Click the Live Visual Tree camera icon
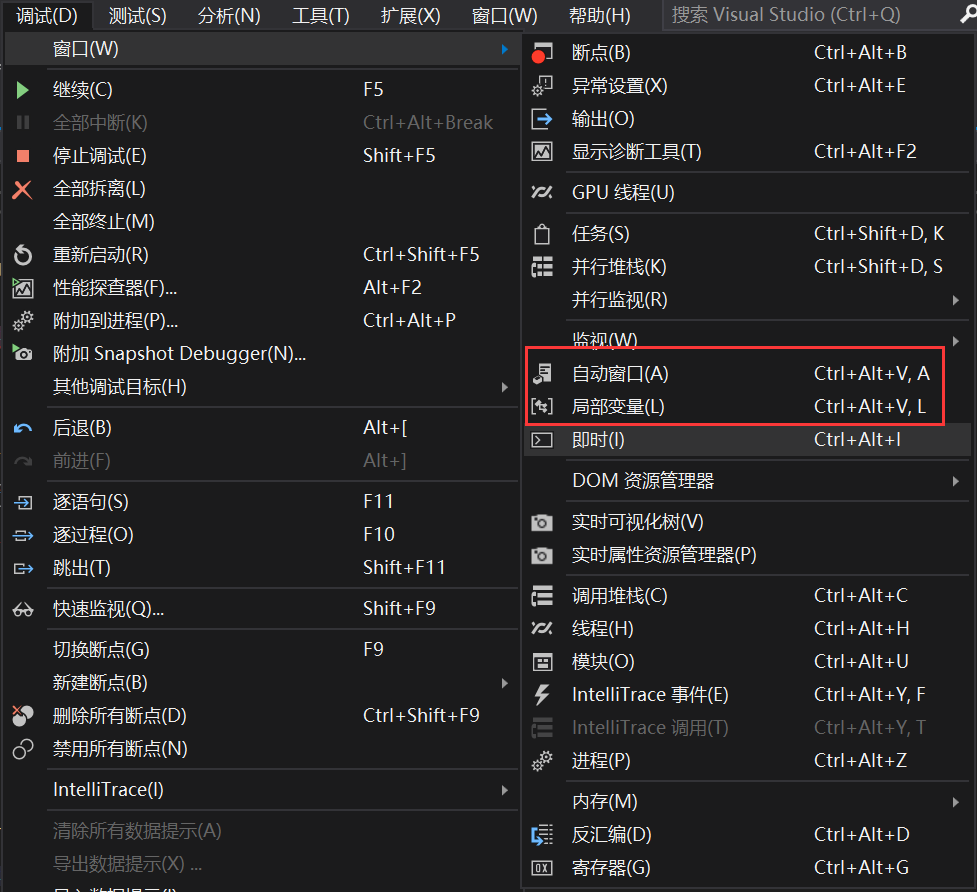Image resolution: width=977 pixels, height=892 pixels. coord(541,522)
